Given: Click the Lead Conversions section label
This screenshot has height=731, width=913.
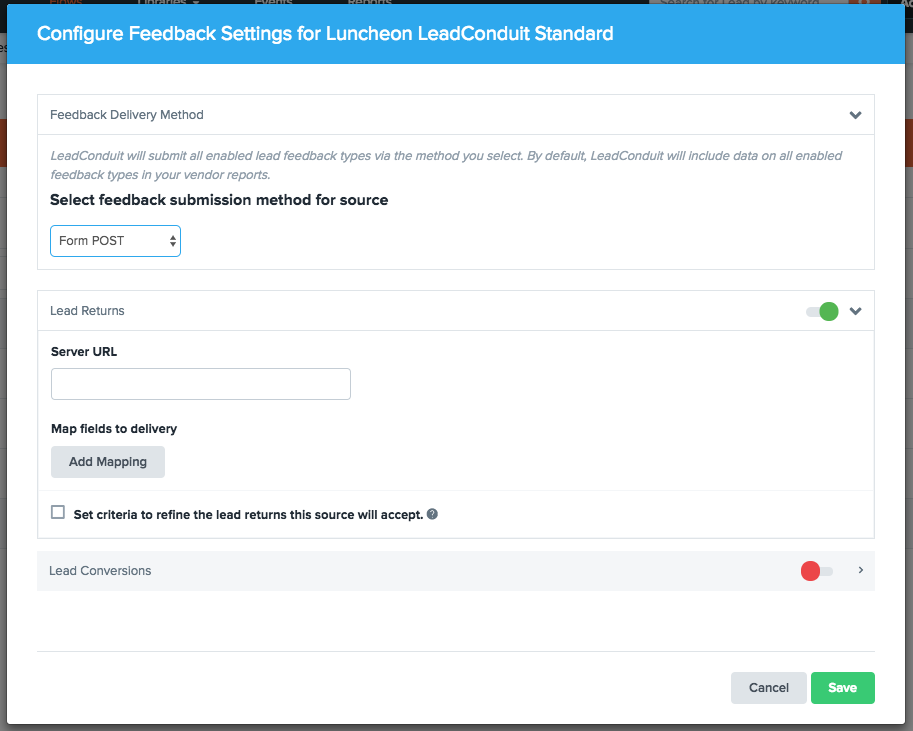Looking at the screenshot, I should (x=100, y=571).
